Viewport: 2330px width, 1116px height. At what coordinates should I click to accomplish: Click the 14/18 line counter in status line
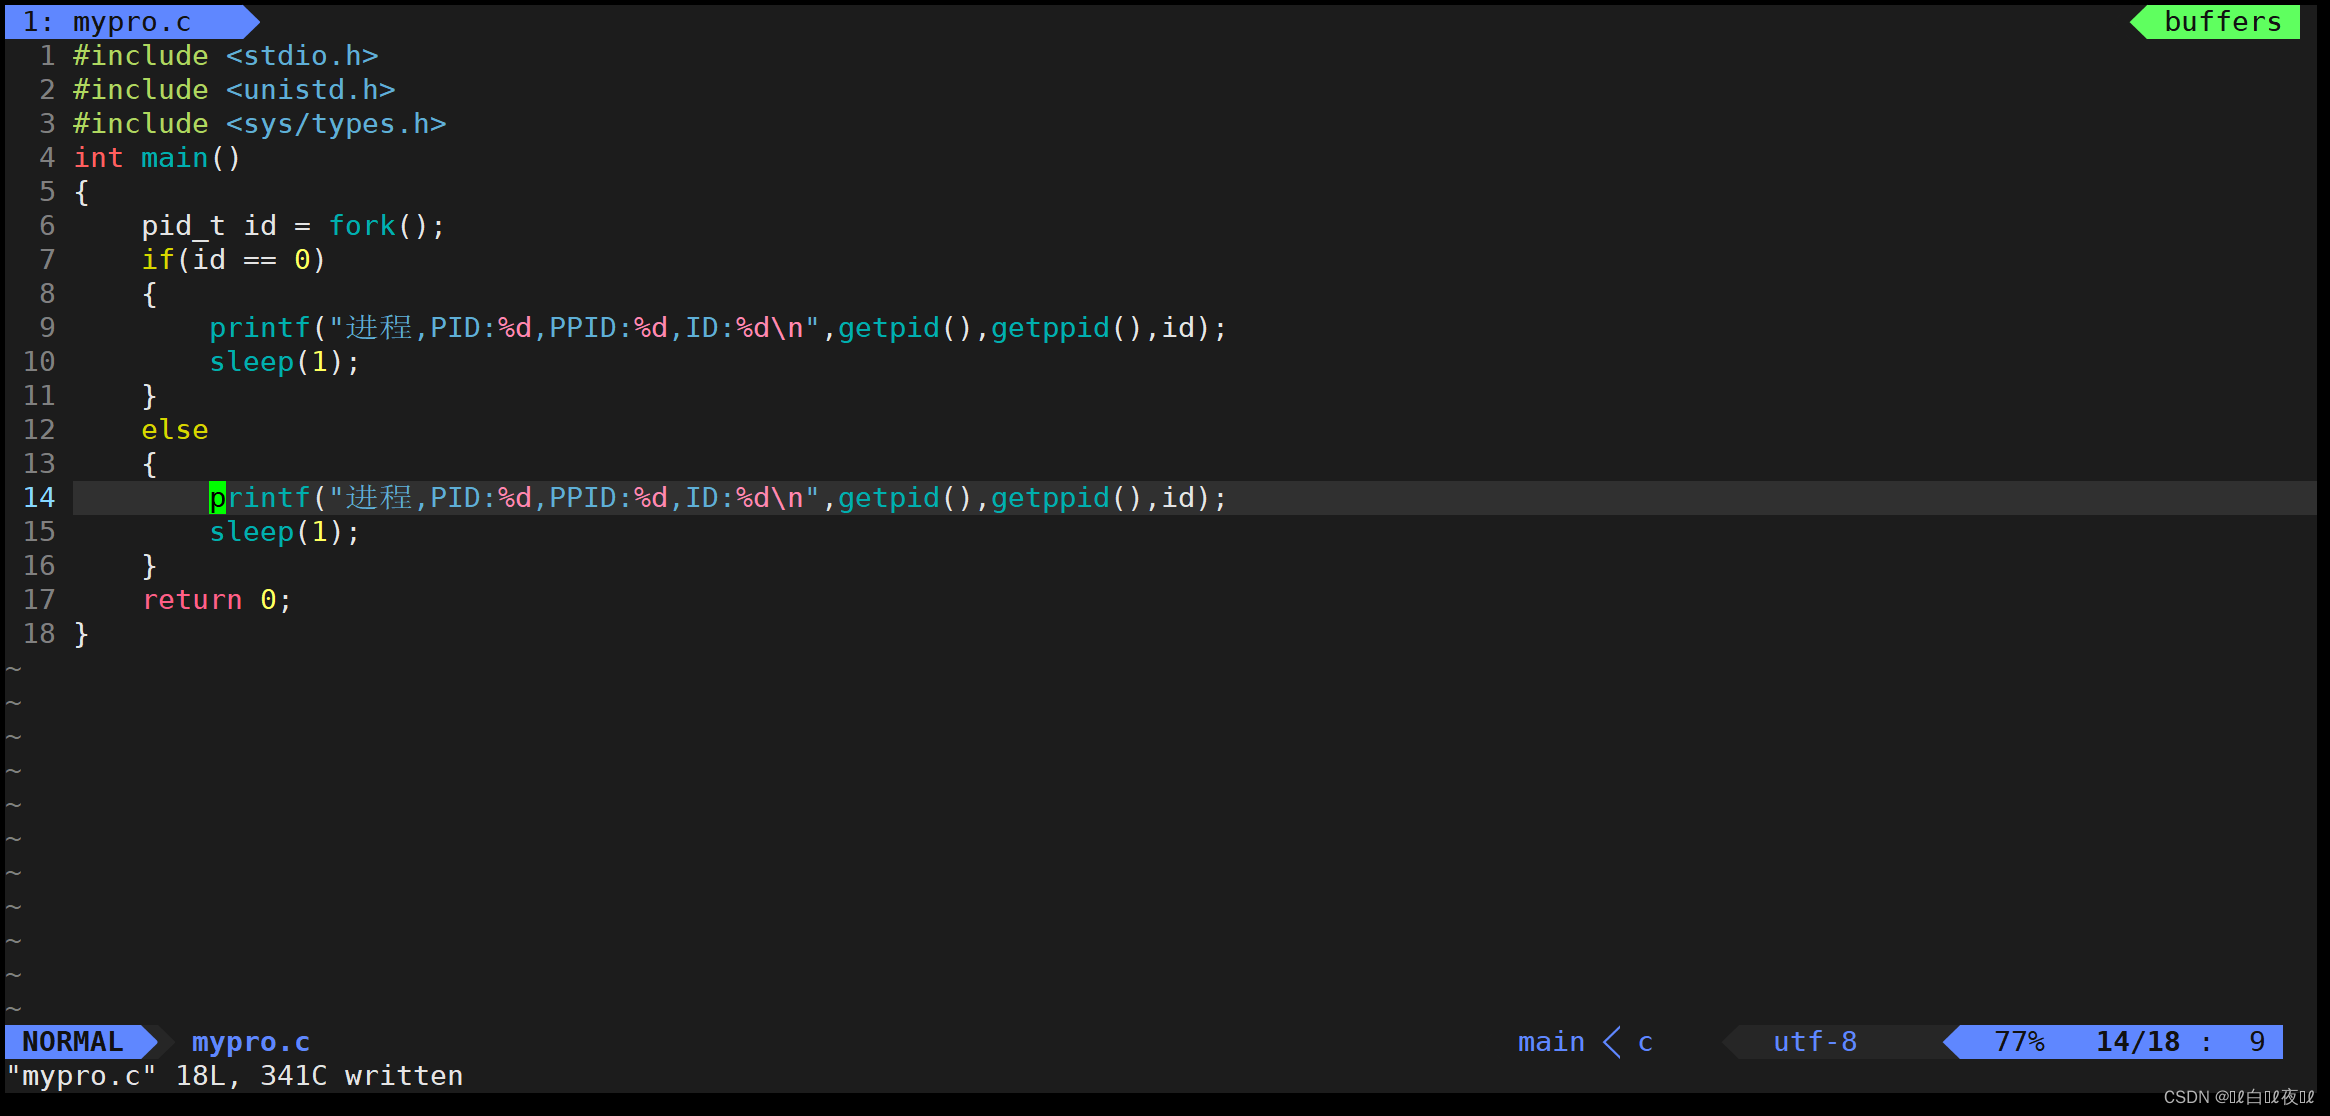pyautogui.click(x=2138, y=1042)
